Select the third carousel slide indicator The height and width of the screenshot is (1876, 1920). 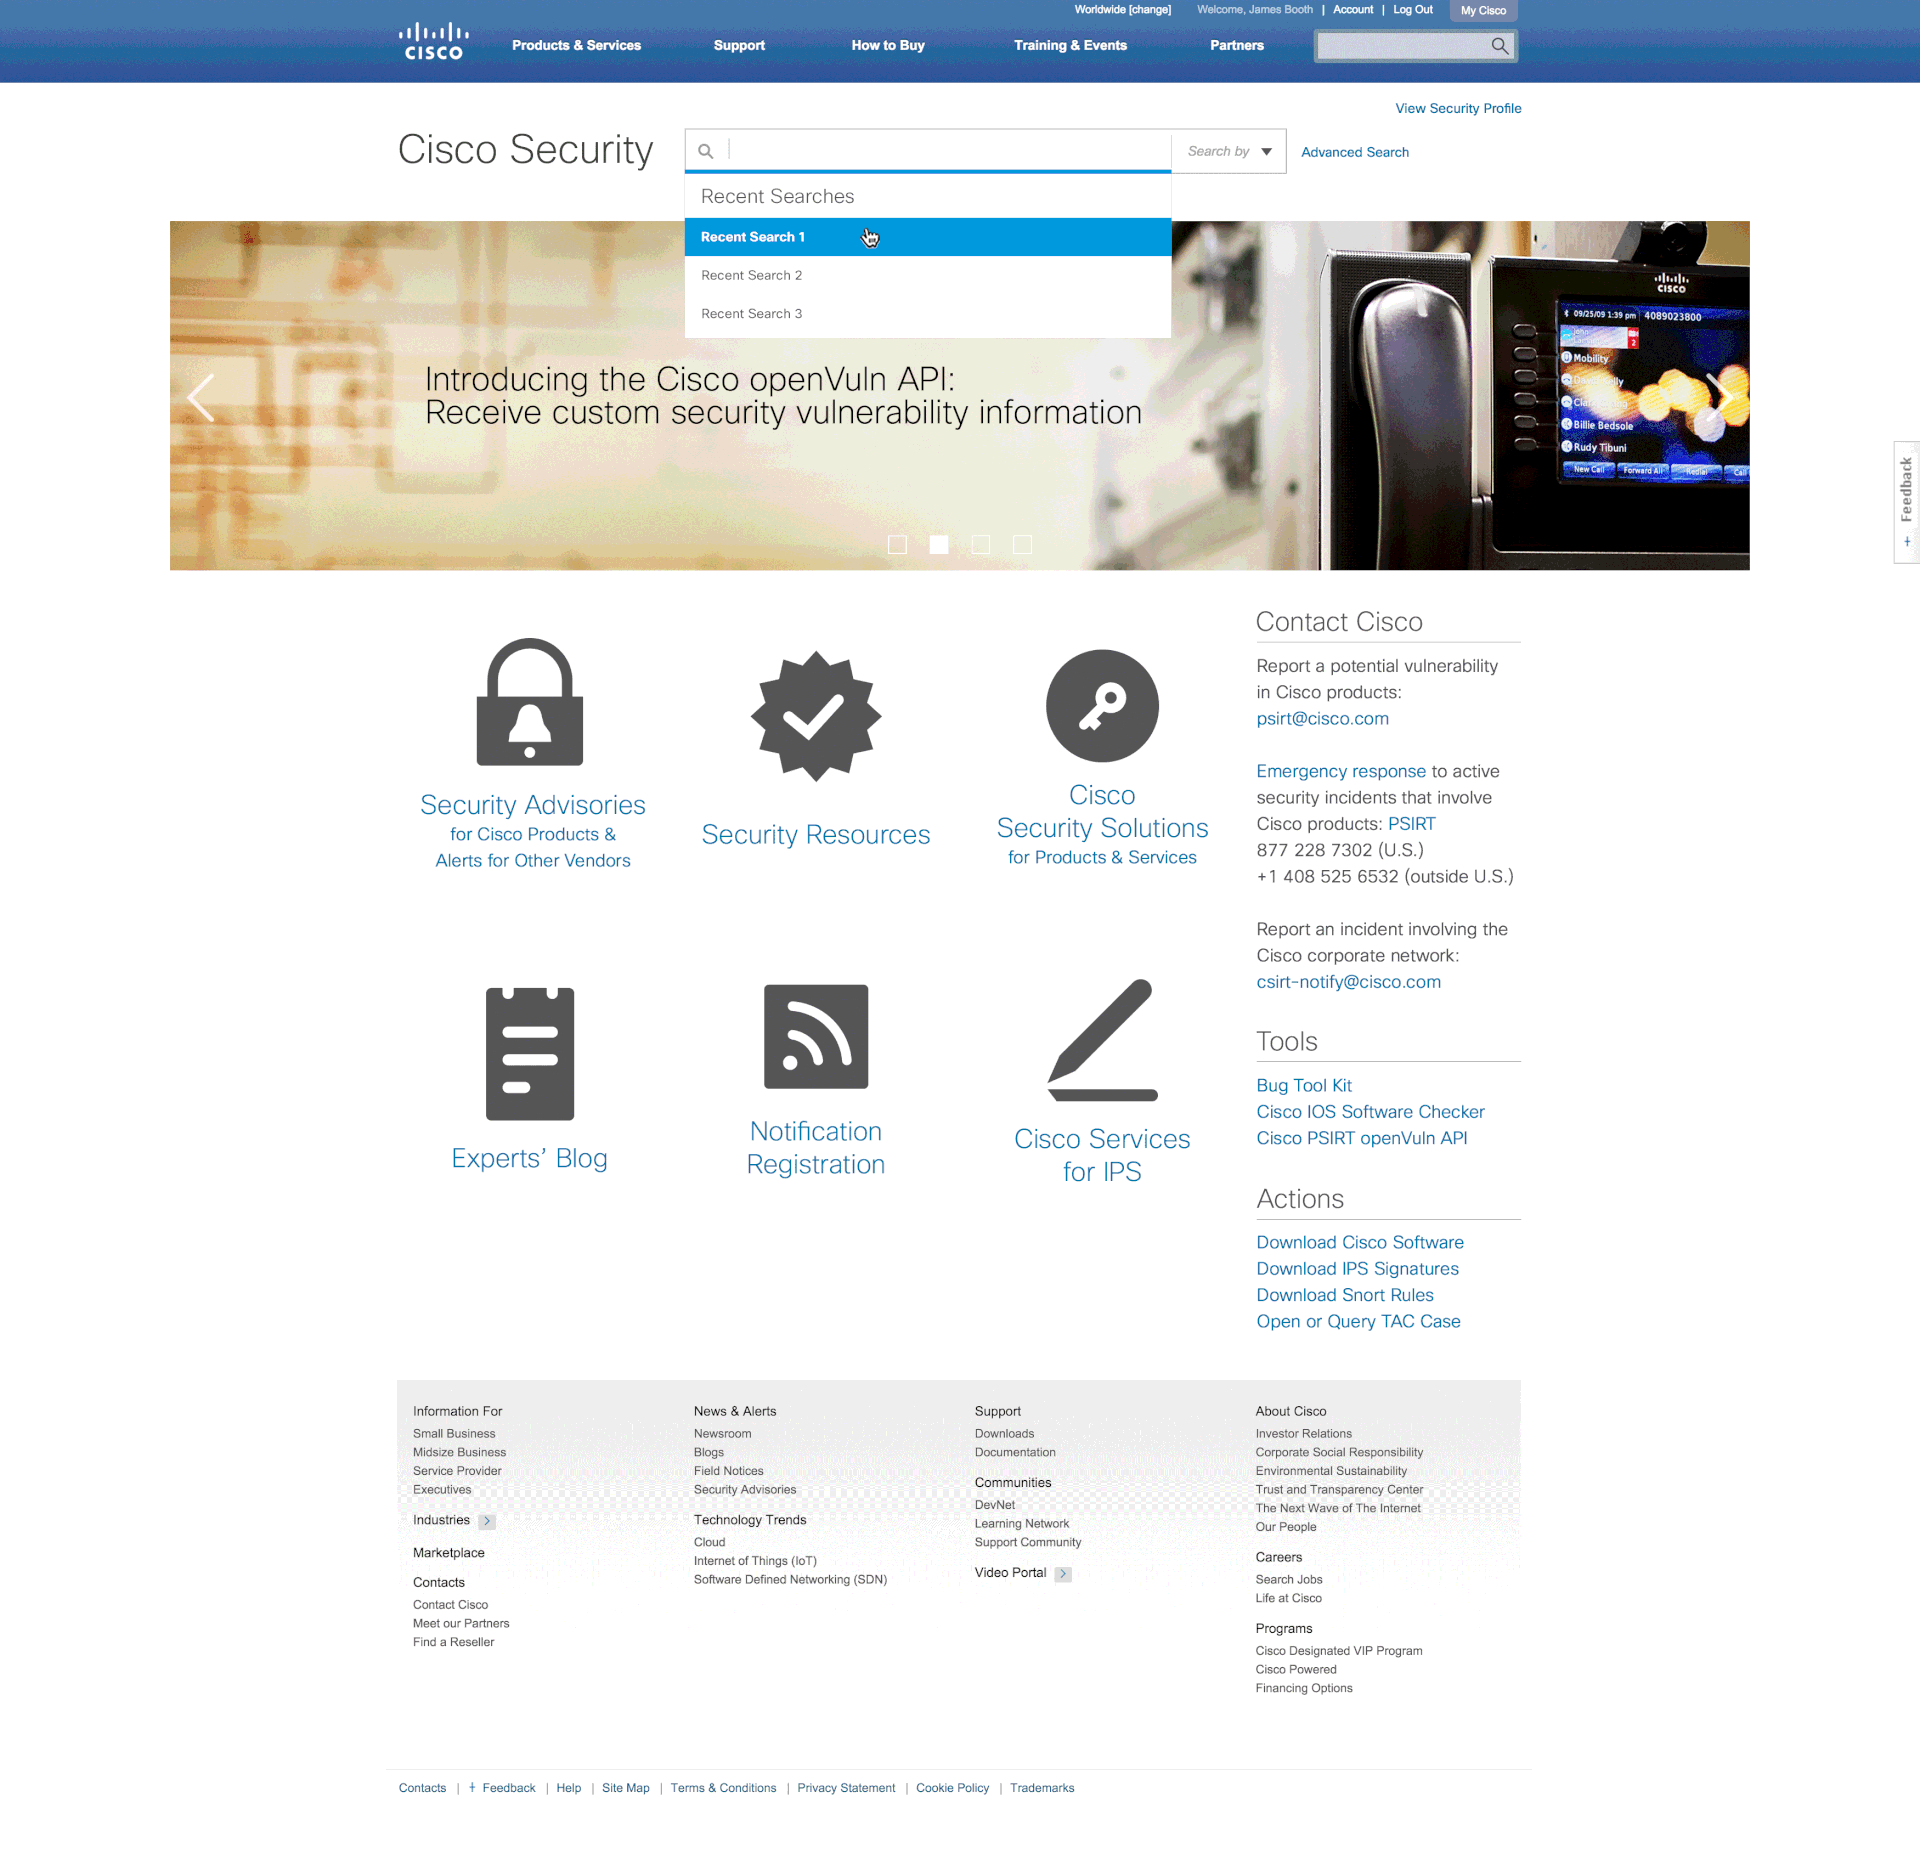pyautogui.click(x=981, y=544)
